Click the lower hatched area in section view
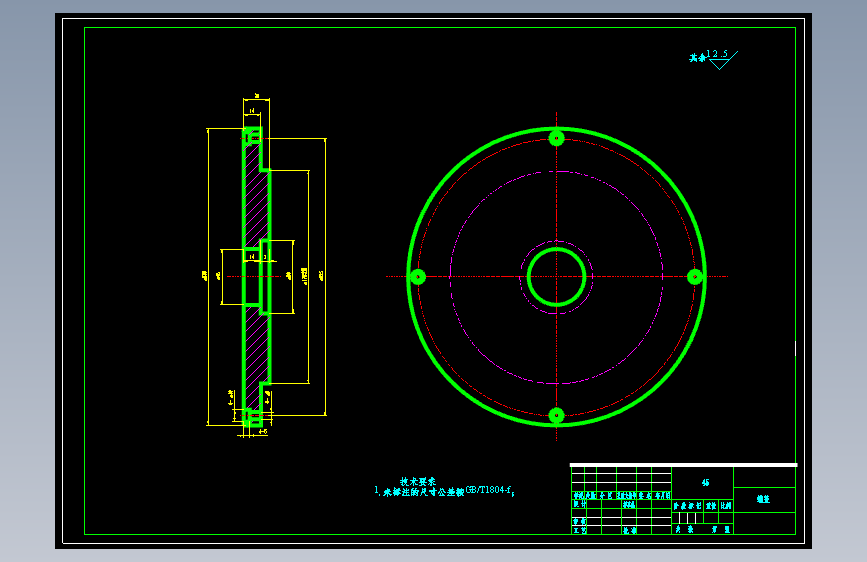 256,357
